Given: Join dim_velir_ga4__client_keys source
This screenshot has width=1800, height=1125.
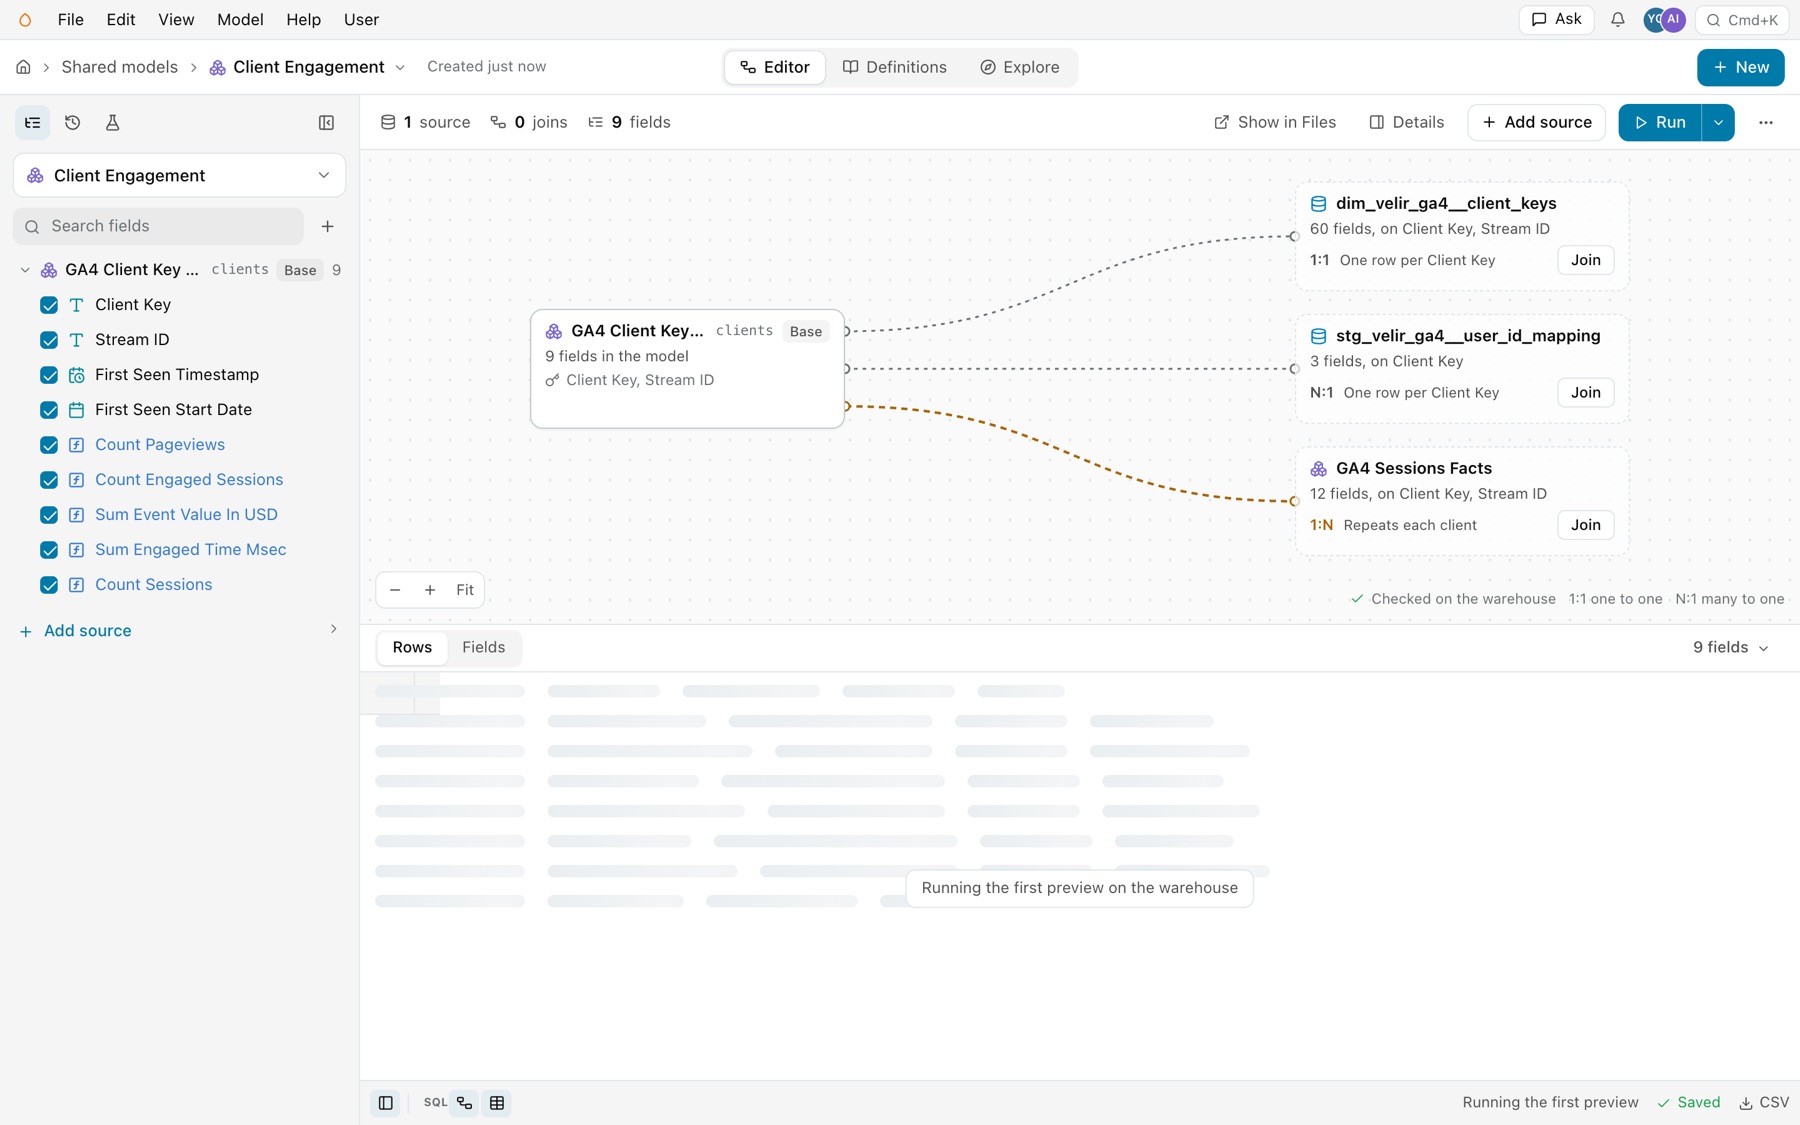Looking at the screenshot, I should pos(1585,260).
